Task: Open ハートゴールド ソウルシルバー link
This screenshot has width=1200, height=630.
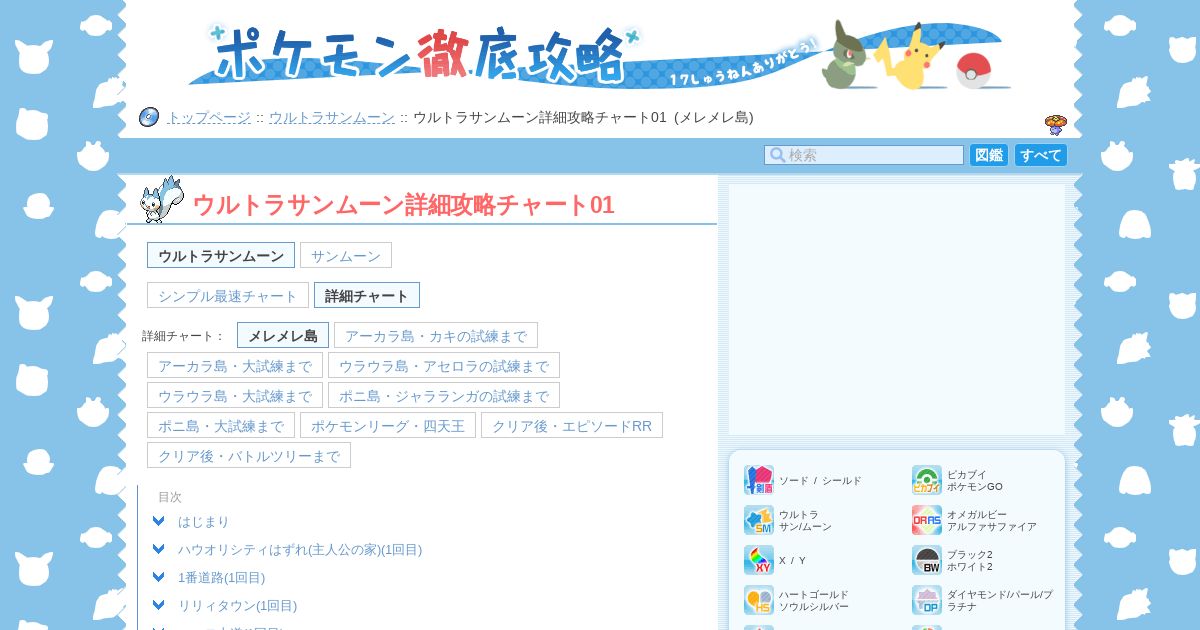Action: [814, 601]
